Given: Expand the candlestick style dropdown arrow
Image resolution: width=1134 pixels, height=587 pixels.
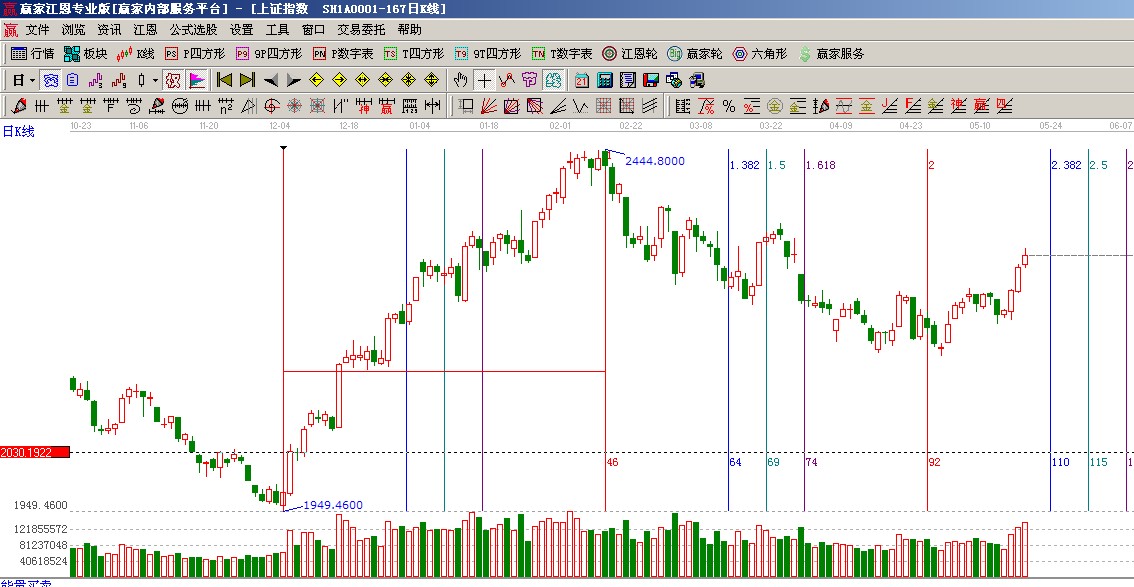Looking at the screenshot, I should point(155,80).
